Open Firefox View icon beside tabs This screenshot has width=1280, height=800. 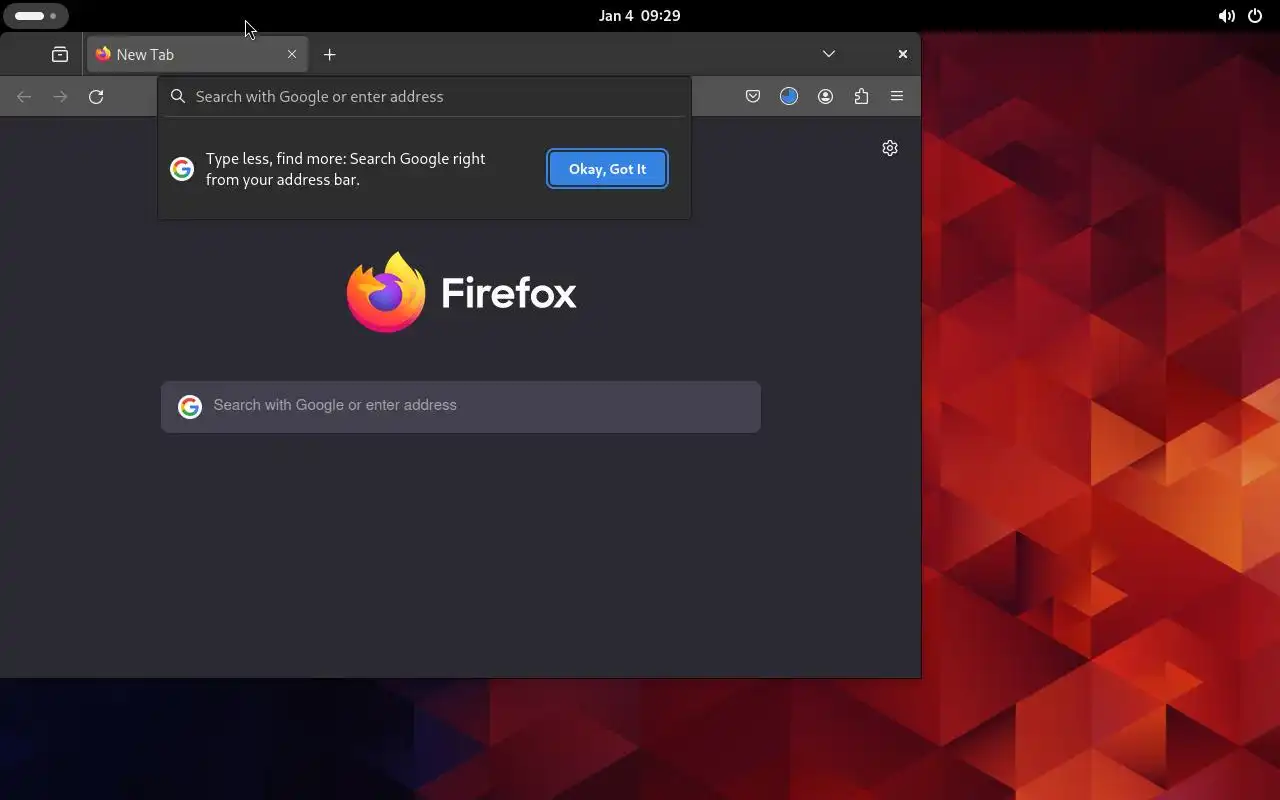(60, 54)
